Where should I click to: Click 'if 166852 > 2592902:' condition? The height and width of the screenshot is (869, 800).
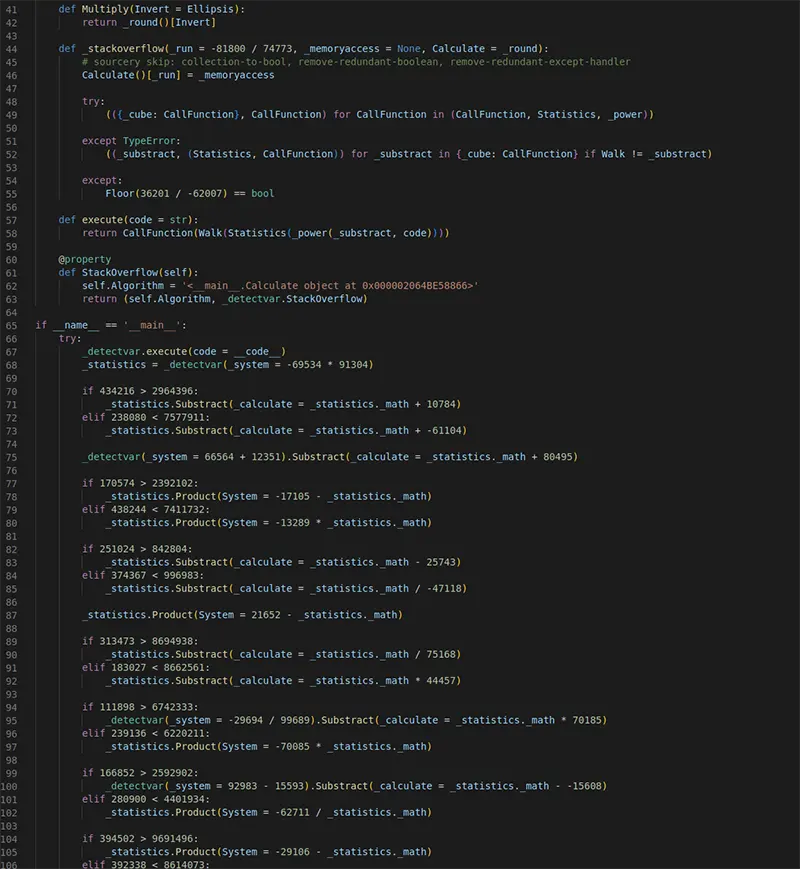click(x=140, y=773)
